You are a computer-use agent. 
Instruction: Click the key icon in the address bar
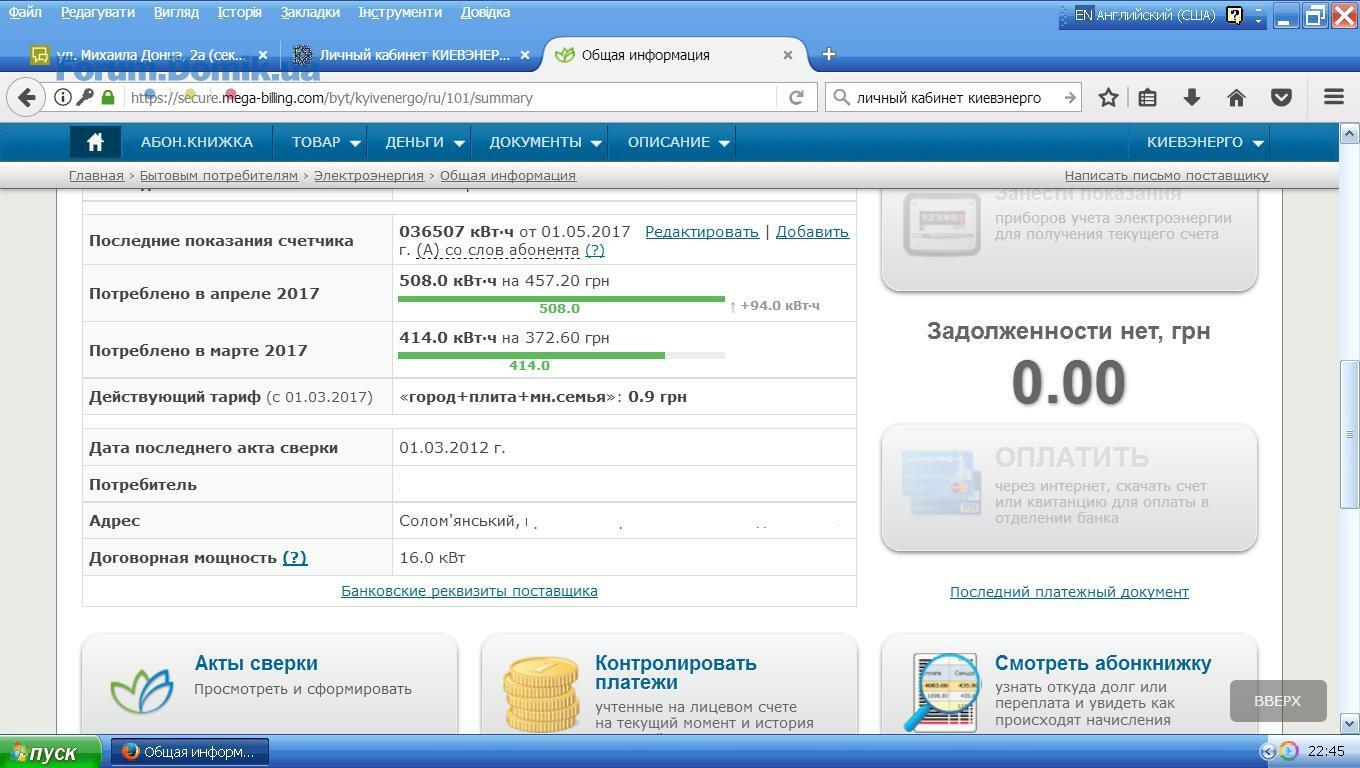pyautogui.click(x=85, y=97)
